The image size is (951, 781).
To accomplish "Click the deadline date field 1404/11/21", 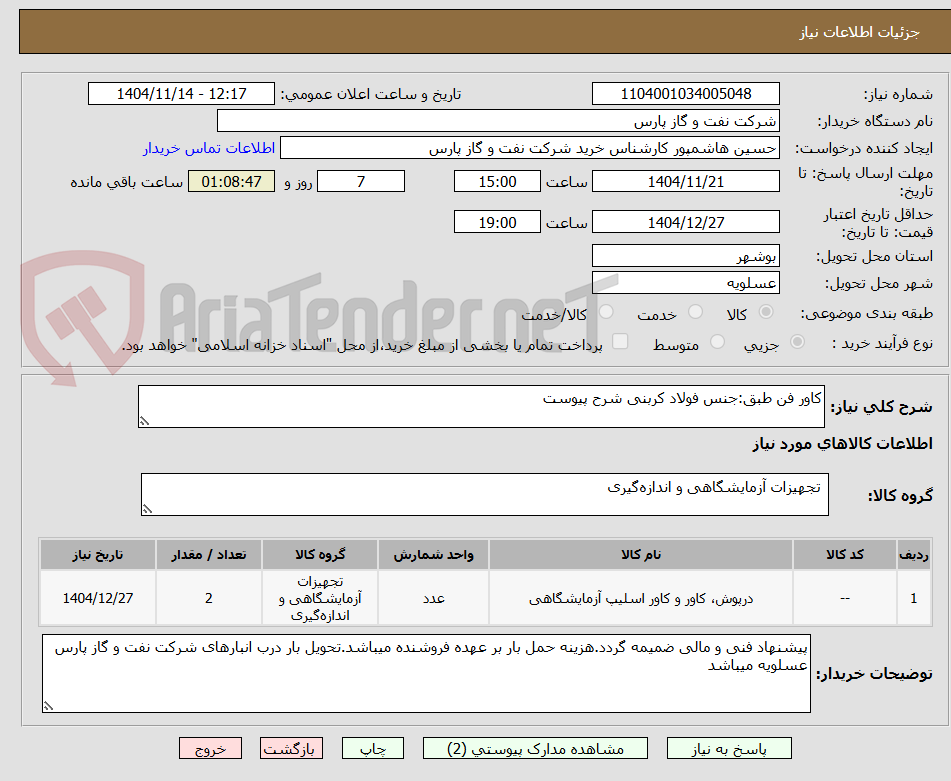I will (685, 181).
